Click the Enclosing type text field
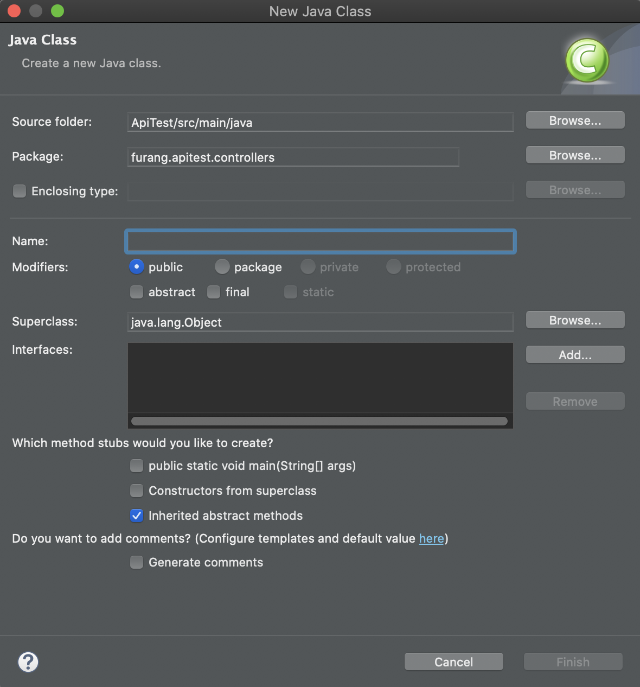 pyautogui.click(x=320, y=191)
